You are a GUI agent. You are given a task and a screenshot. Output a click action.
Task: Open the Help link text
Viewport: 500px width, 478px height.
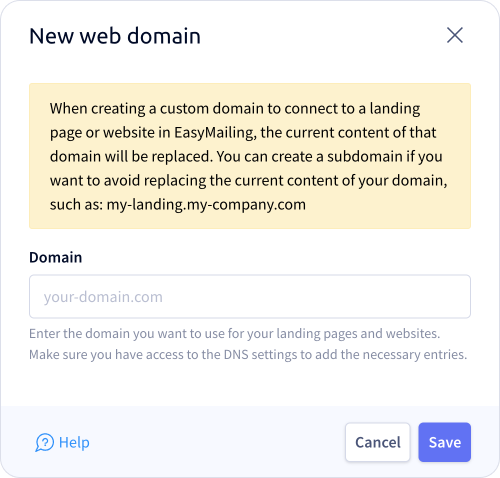pyautogui.click(x=74, y=442)
